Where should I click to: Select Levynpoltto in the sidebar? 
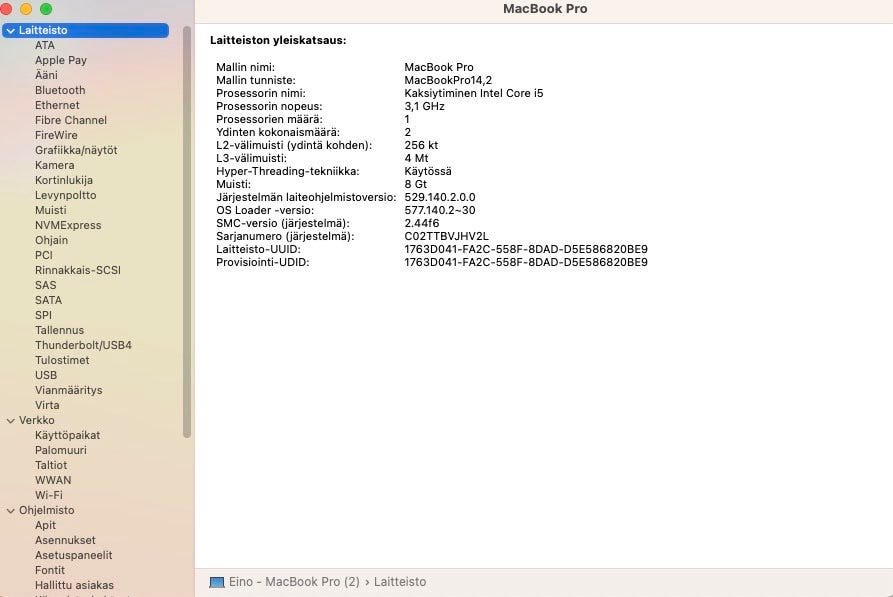pos(65,195)
